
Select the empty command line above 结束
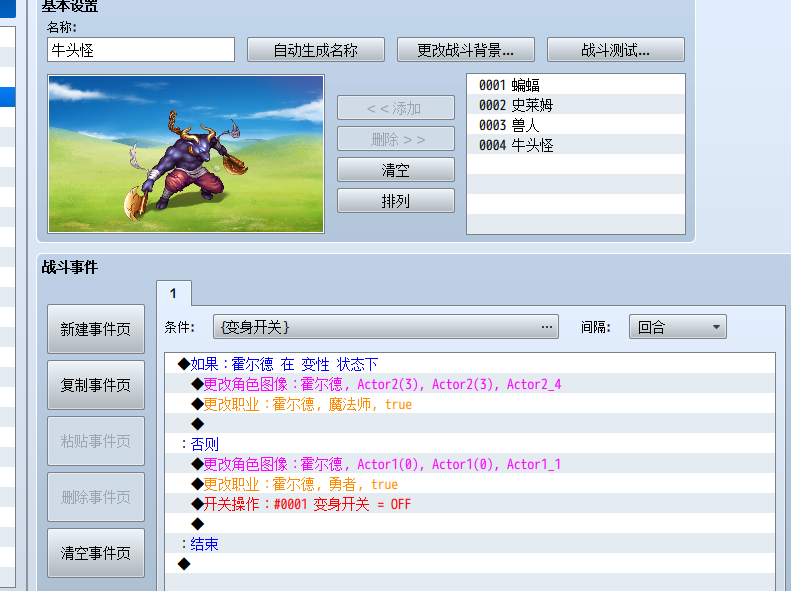tap(470, 523)
